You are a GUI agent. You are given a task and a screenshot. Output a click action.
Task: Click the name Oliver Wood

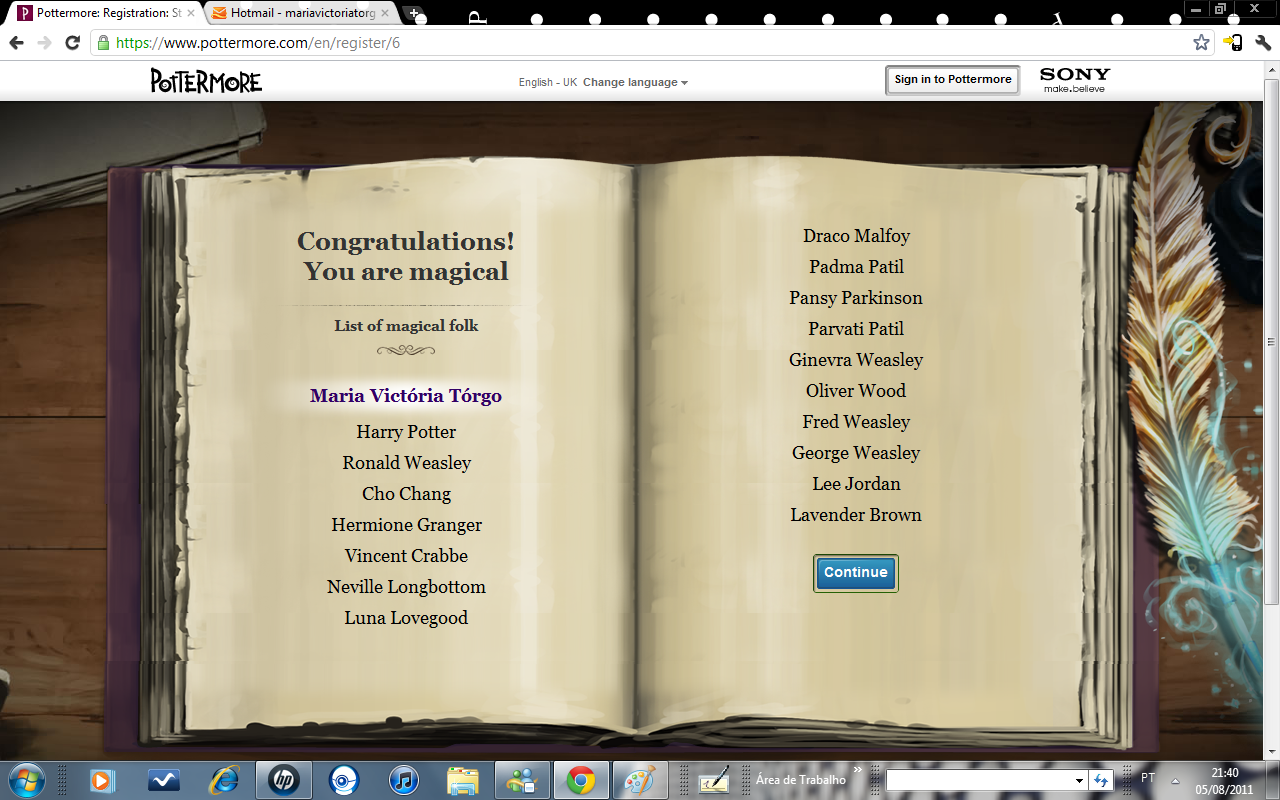point(856,391)
